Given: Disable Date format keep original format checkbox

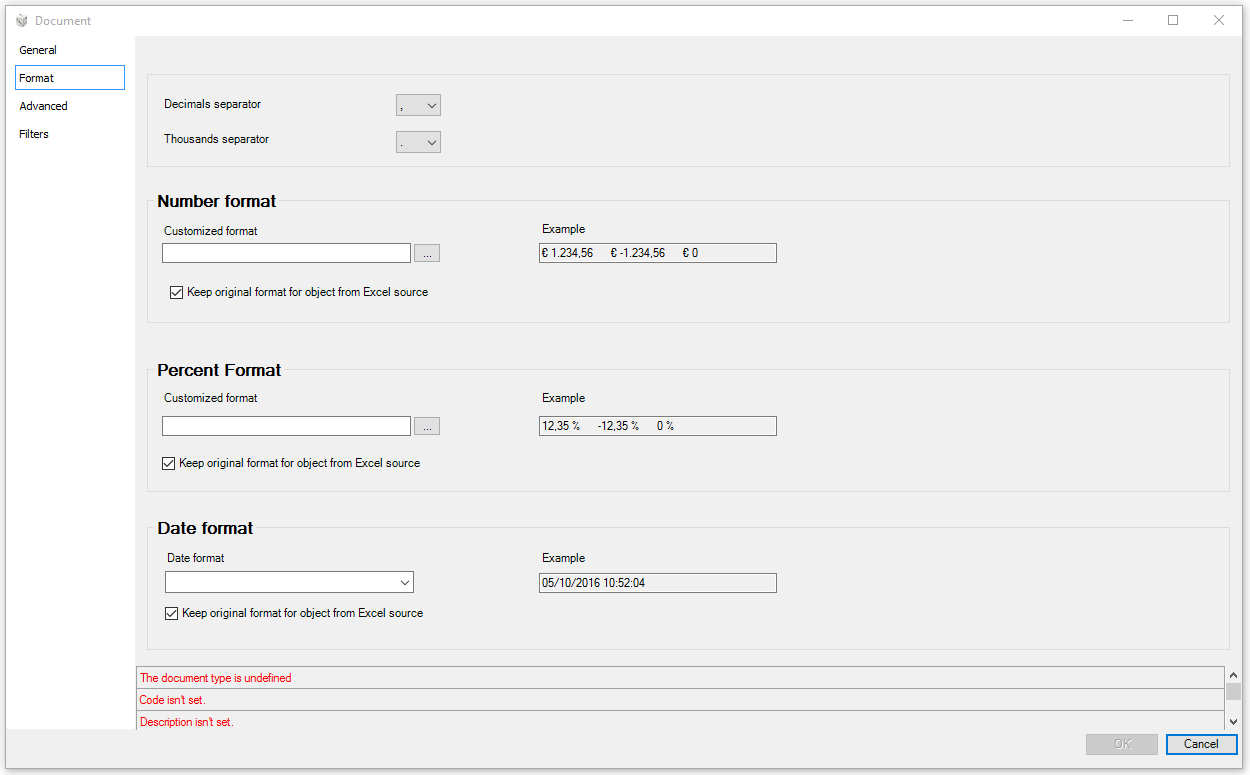Looking at the screenshot, I should tap(171, 613).
